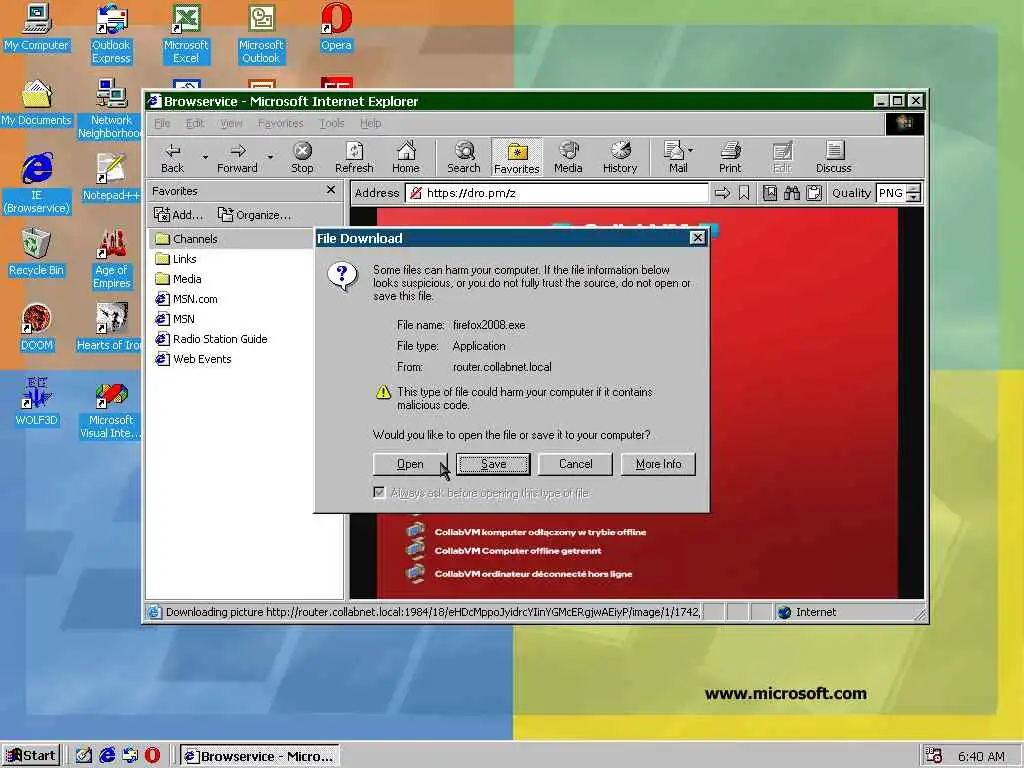Select the Notepad++ desktop shortcut
This screenshot has width=1024, height=768.
pos(111,176)
